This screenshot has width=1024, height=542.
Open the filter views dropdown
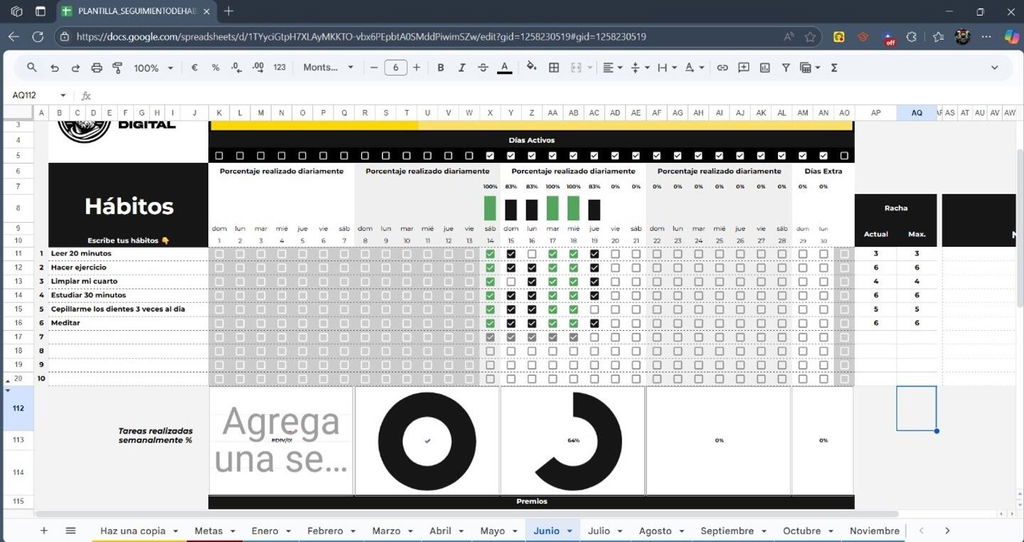[x=810, y=67]
